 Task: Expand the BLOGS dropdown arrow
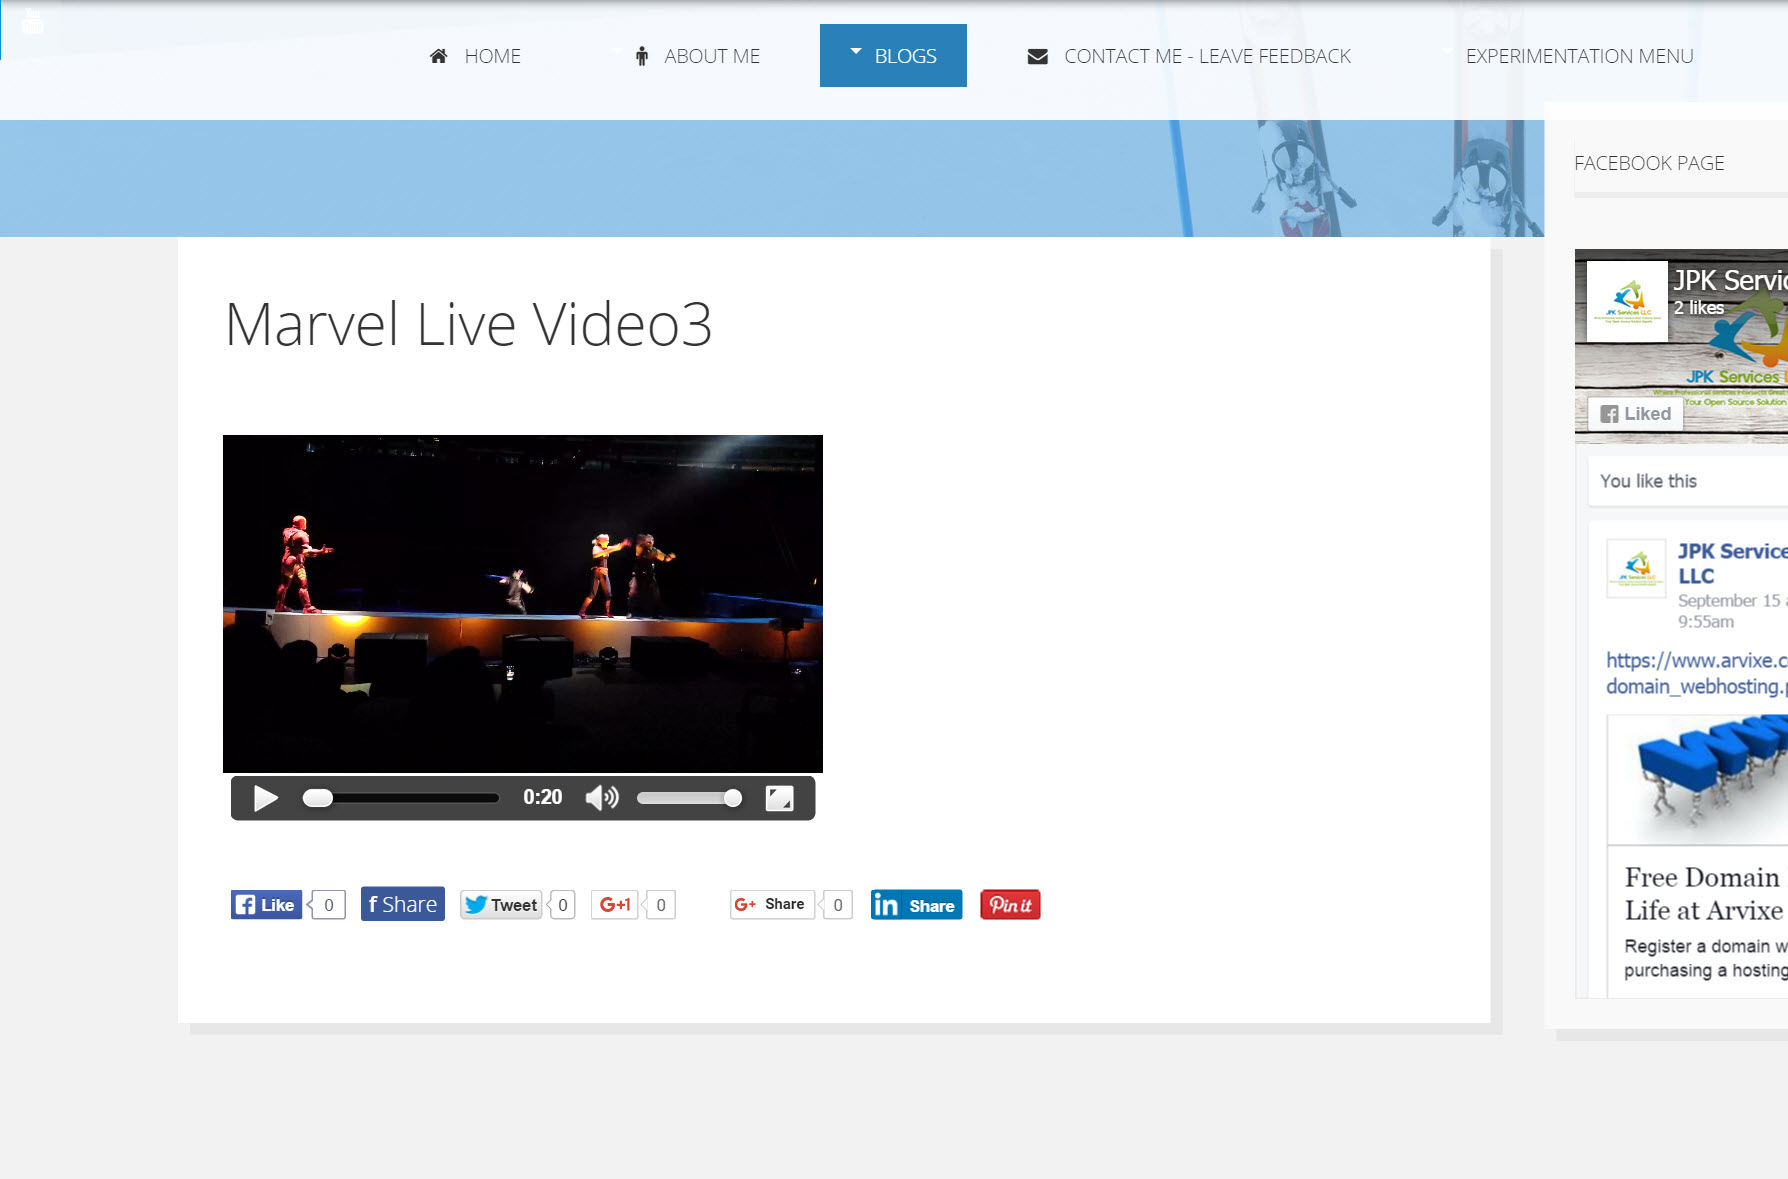tap(856, 50)
